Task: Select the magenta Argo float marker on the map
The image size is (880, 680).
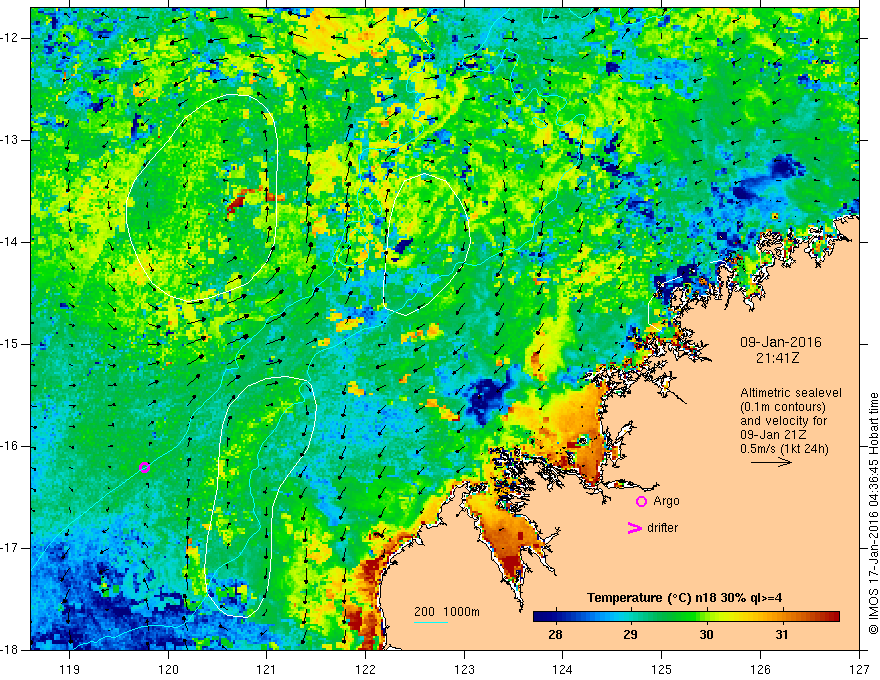Action: (x=144, y=467)
